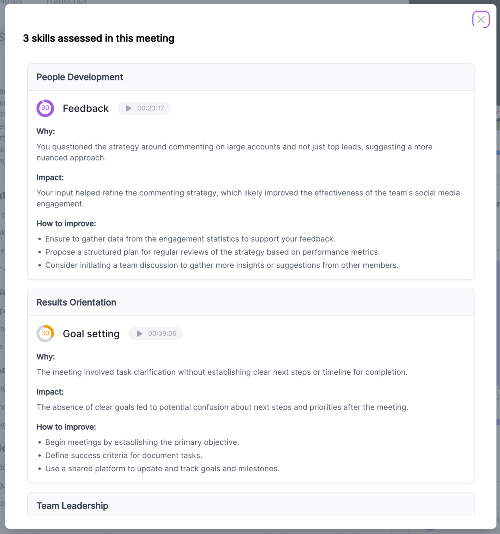Viewport: 500px width, 534px height.
Task: Click the Goal setting skill title
Action: [x=91, y=334]
